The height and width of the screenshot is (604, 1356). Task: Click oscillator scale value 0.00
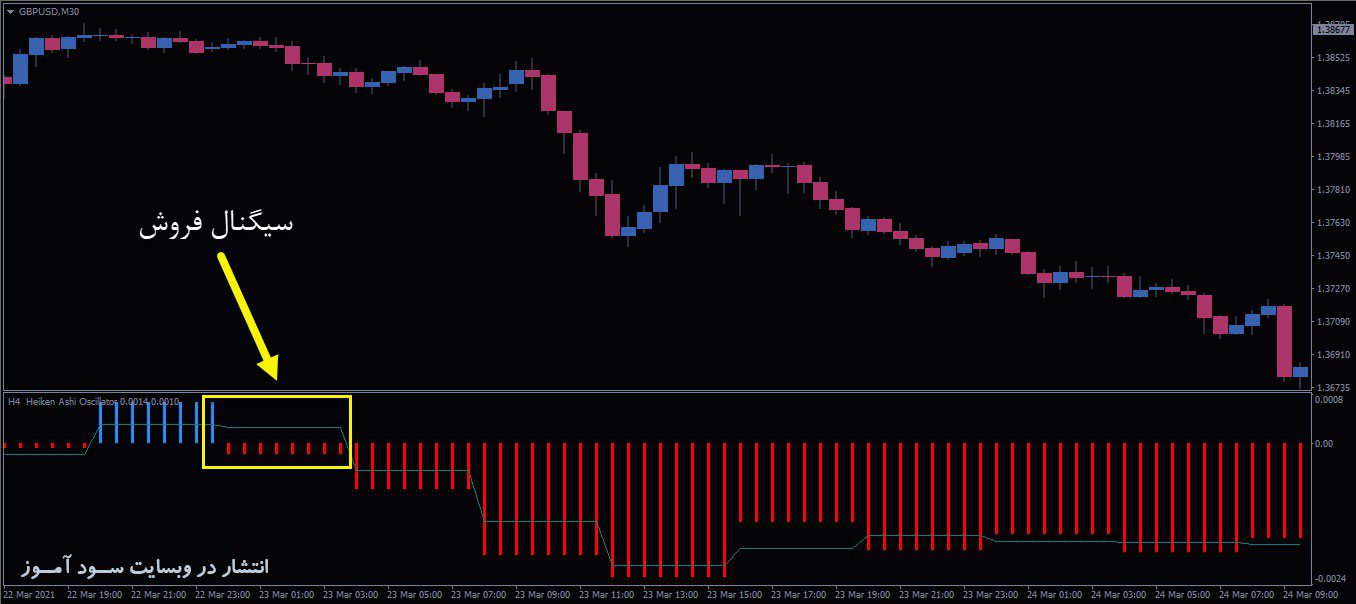point(1326,443)
